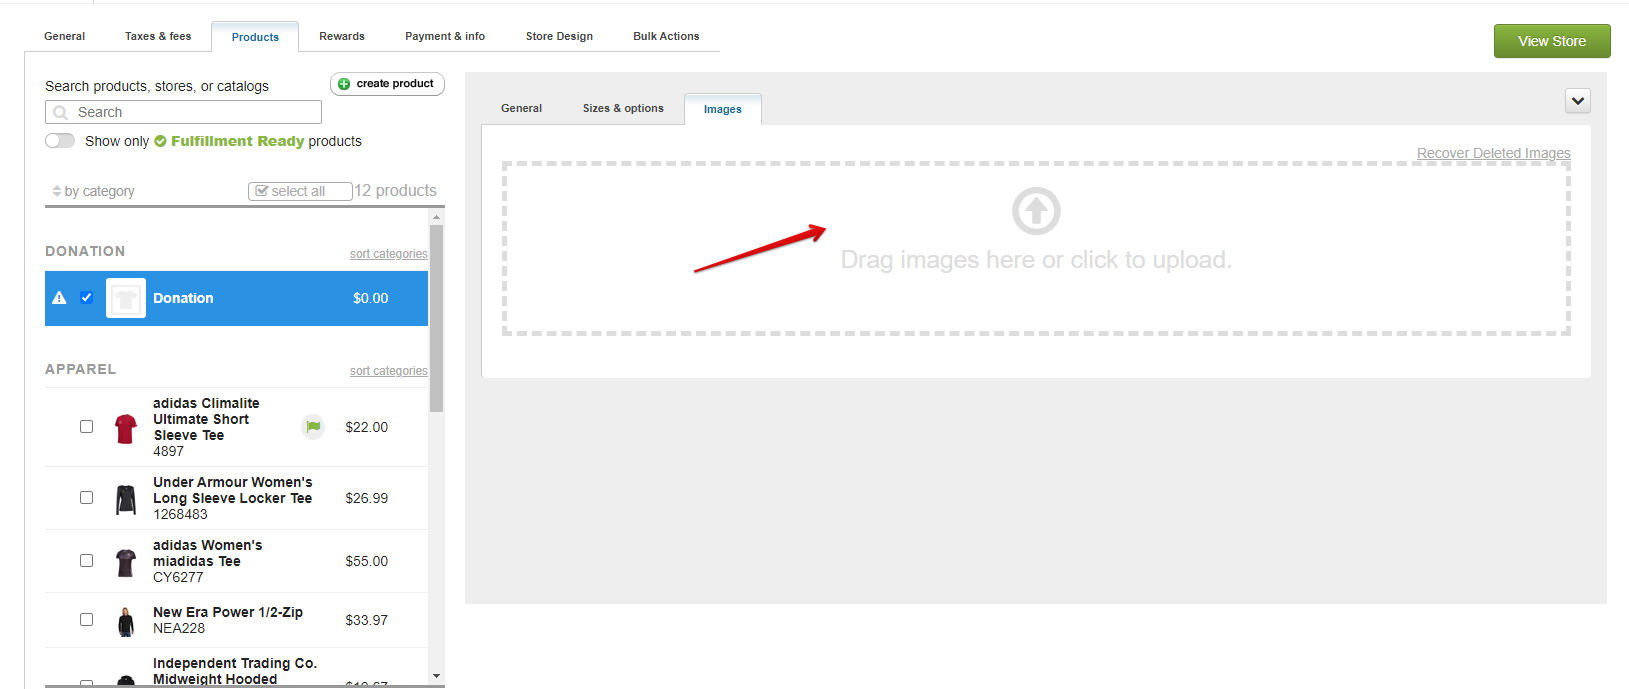Open the Taxes & fees tab
The width and height of the screenshot is (1629, 689).
coord(158,36)
